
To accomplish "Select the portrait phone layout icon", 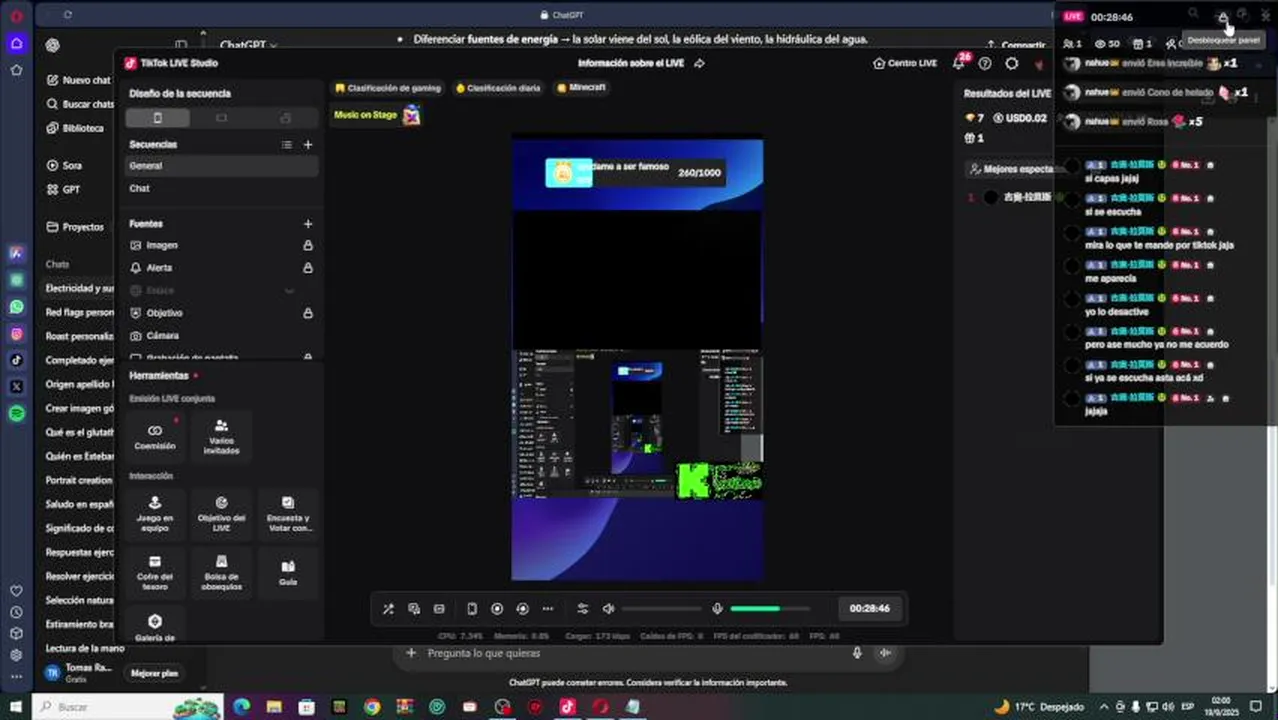I will (157, 118).
